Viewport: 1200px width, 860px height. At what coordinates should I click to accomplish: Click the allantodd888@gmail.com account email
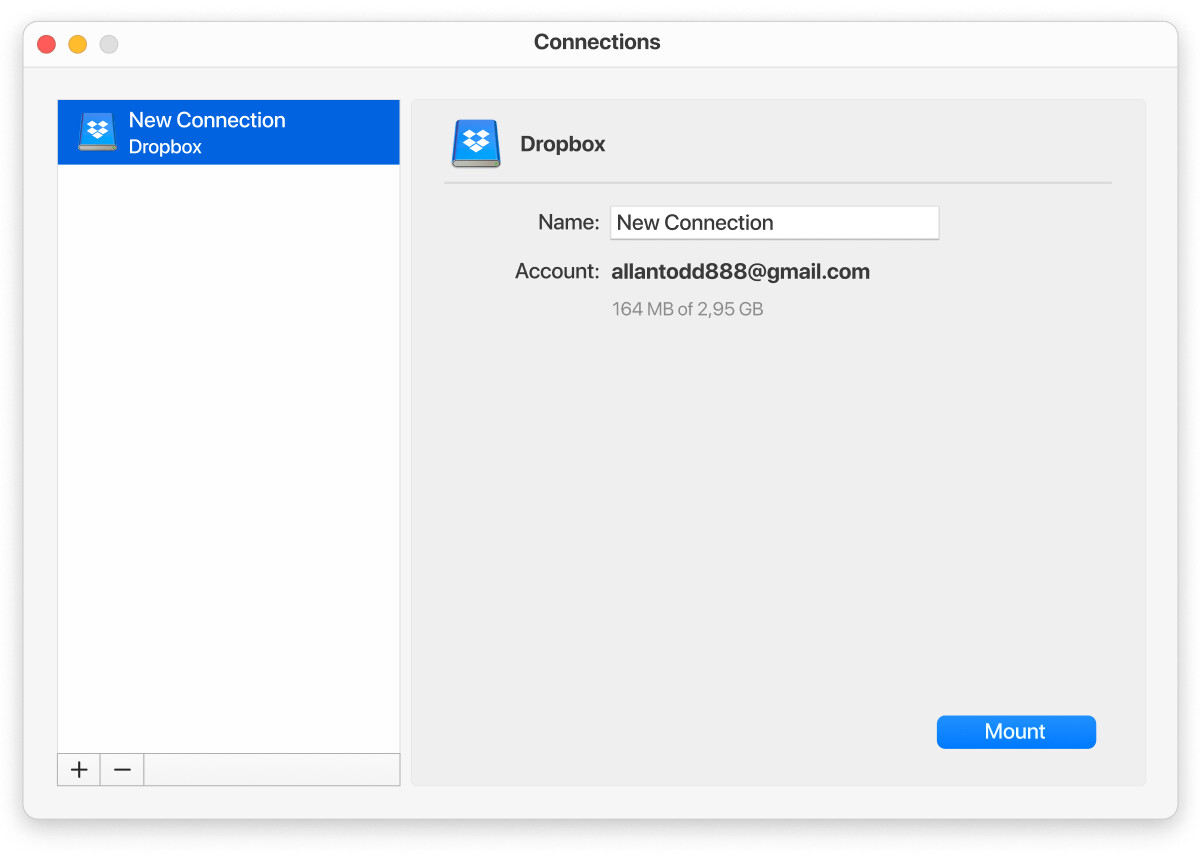(x=740, y=271)
